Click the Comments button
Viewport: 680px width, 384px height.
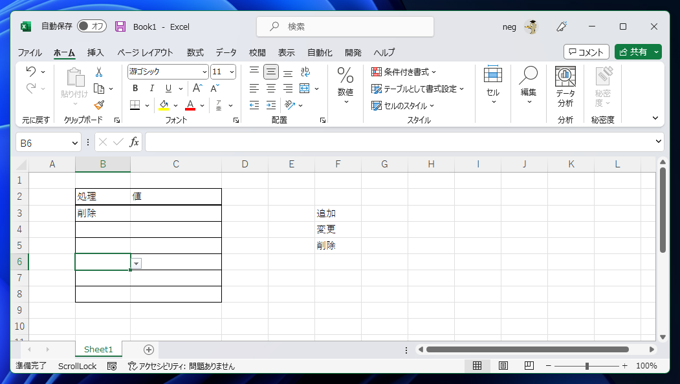coord(586,52)
